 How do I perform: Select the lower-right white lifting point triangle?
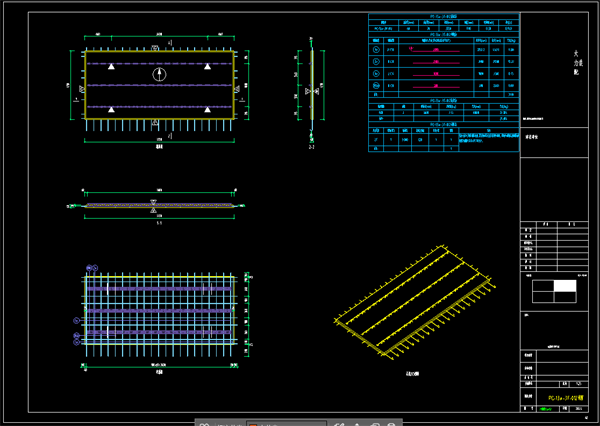[x=207, y=110]
